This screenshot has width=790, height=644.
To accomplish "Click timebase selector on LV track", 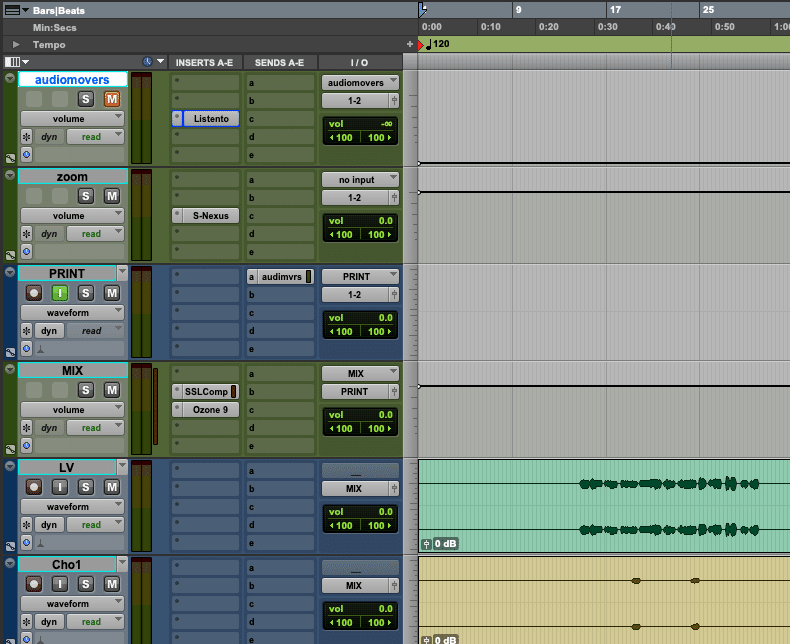I will 27,543.
